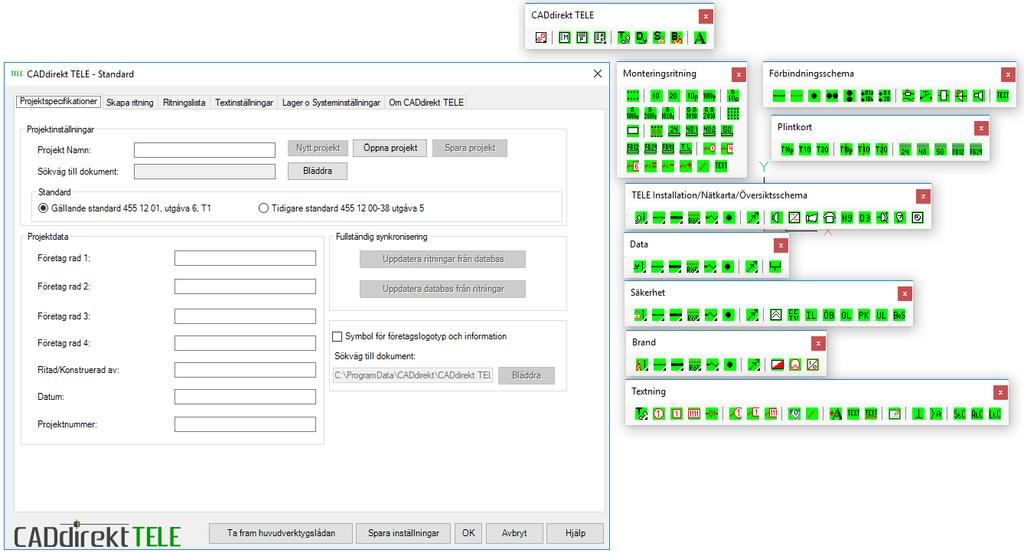Screen dimensions: 1024x553
Task: Select the 10 block icon in Monteringsritning
Action: [656, 96]
